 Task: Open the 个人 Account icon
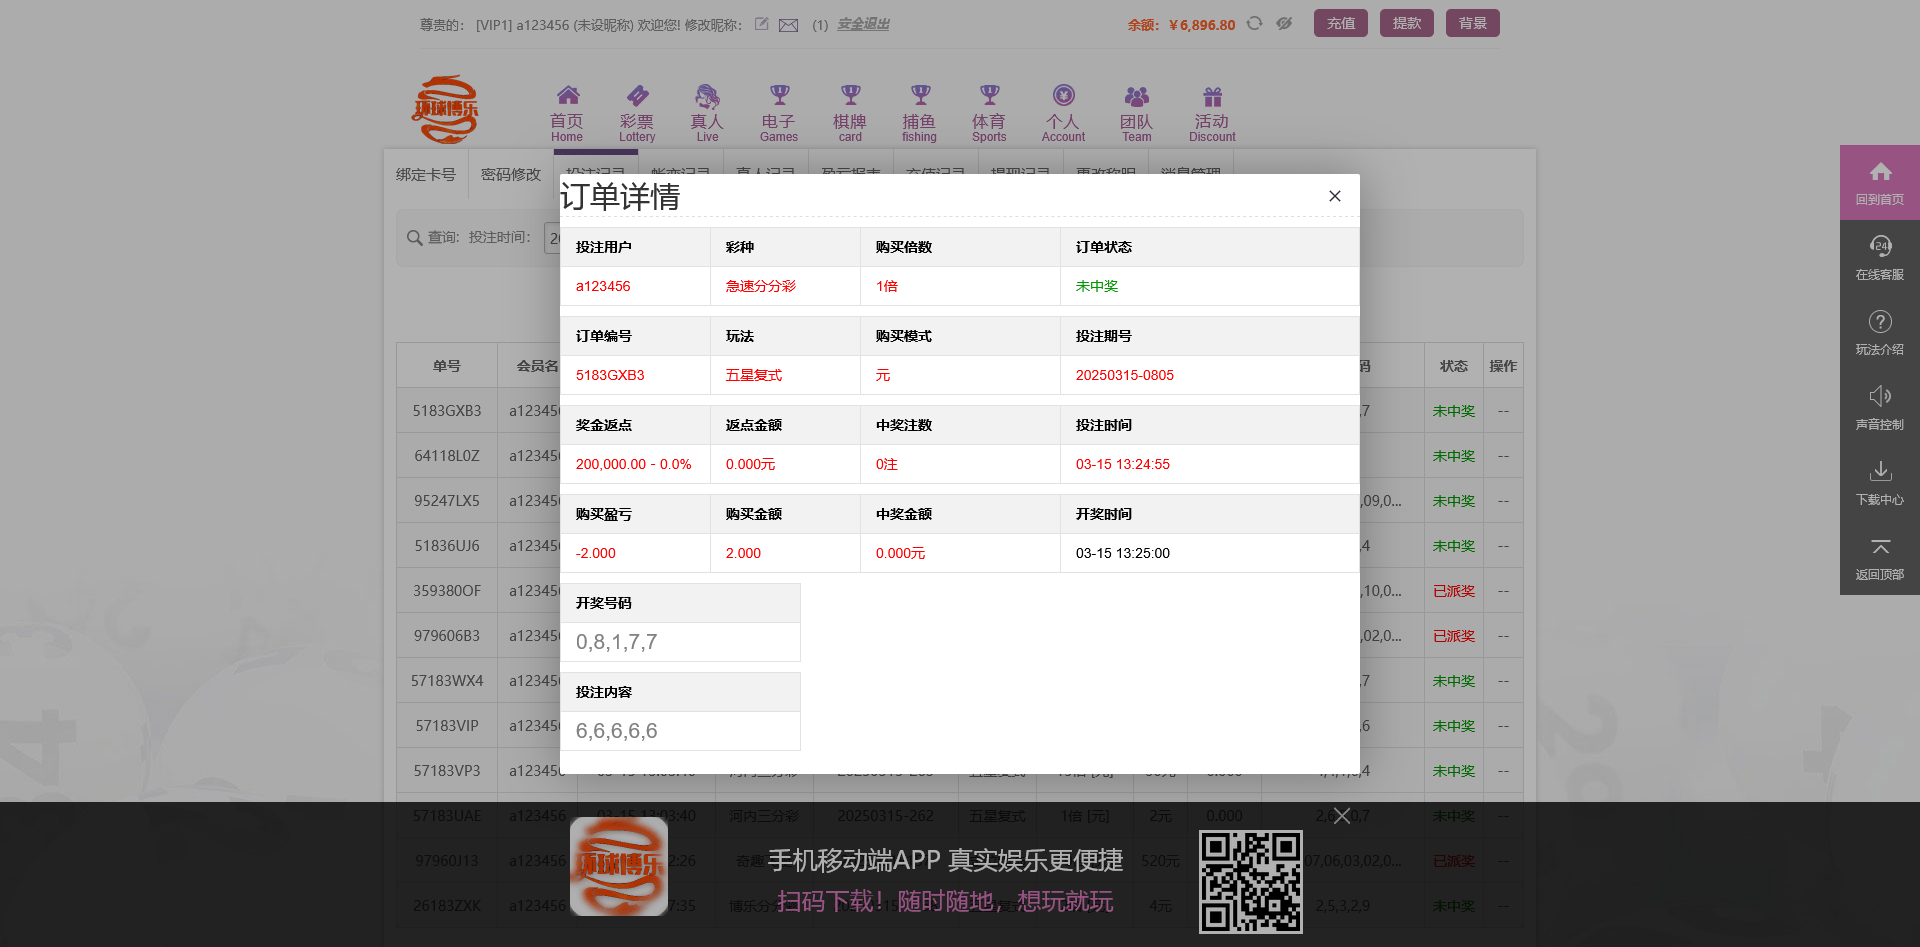click(x=1062, y=110)
